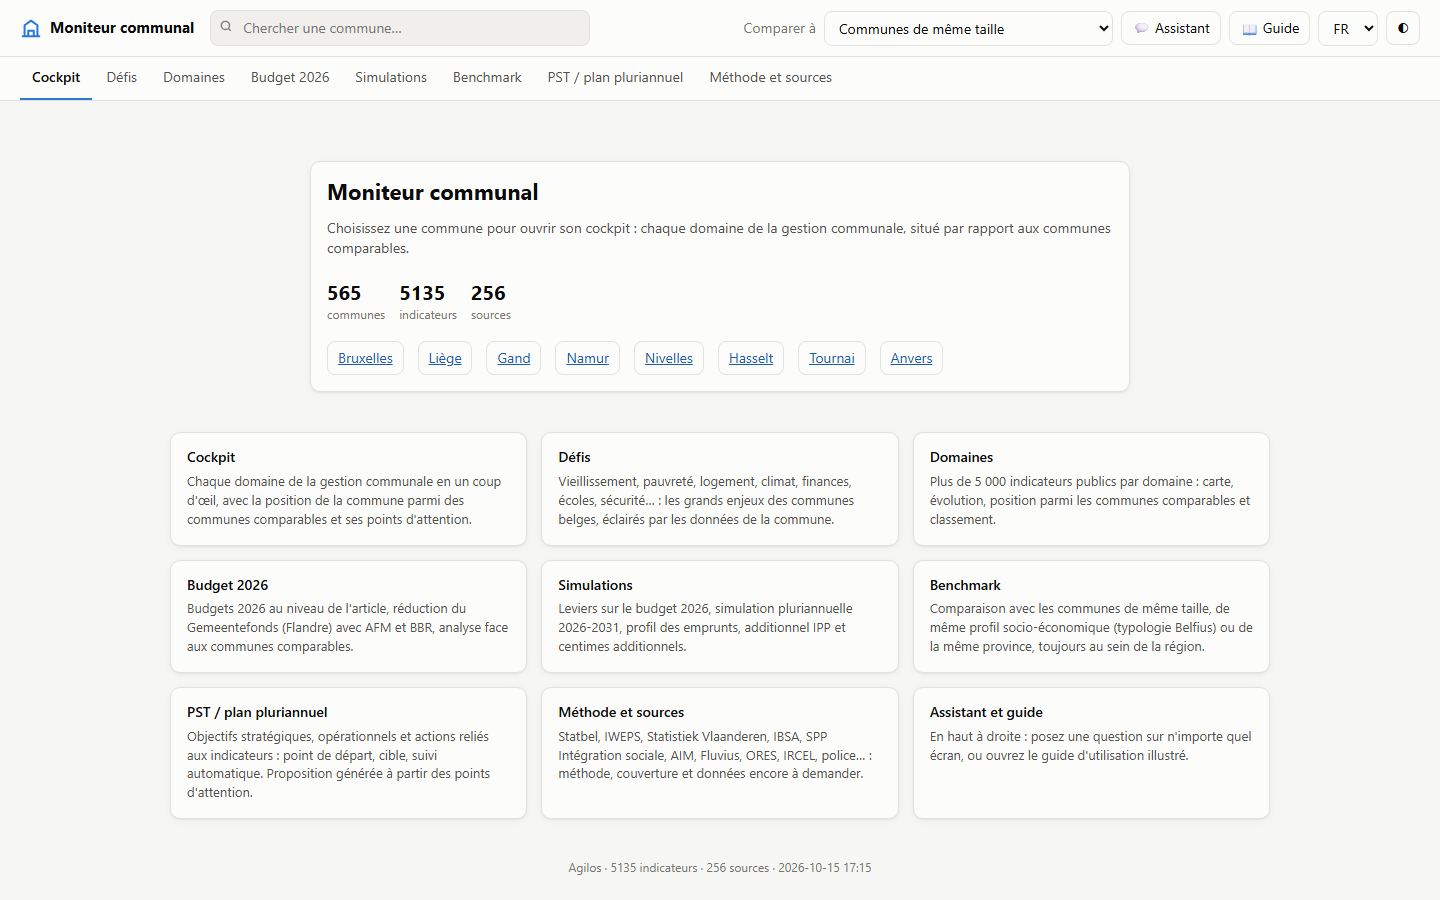This screenshot has width=1440, height=900.
Task: Open the Assistant chat button
Action: tap(1171, 28)
